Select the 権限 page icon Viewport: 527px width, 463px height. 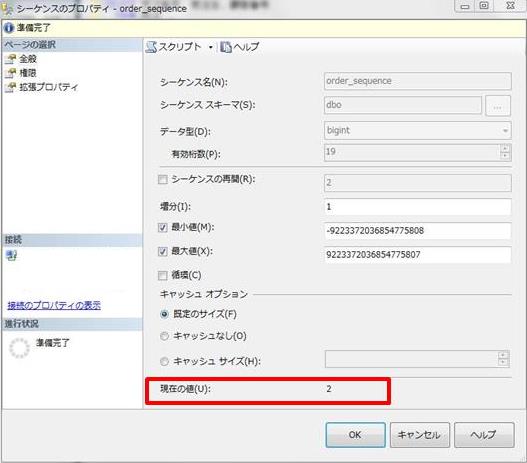tap(10, 73)
